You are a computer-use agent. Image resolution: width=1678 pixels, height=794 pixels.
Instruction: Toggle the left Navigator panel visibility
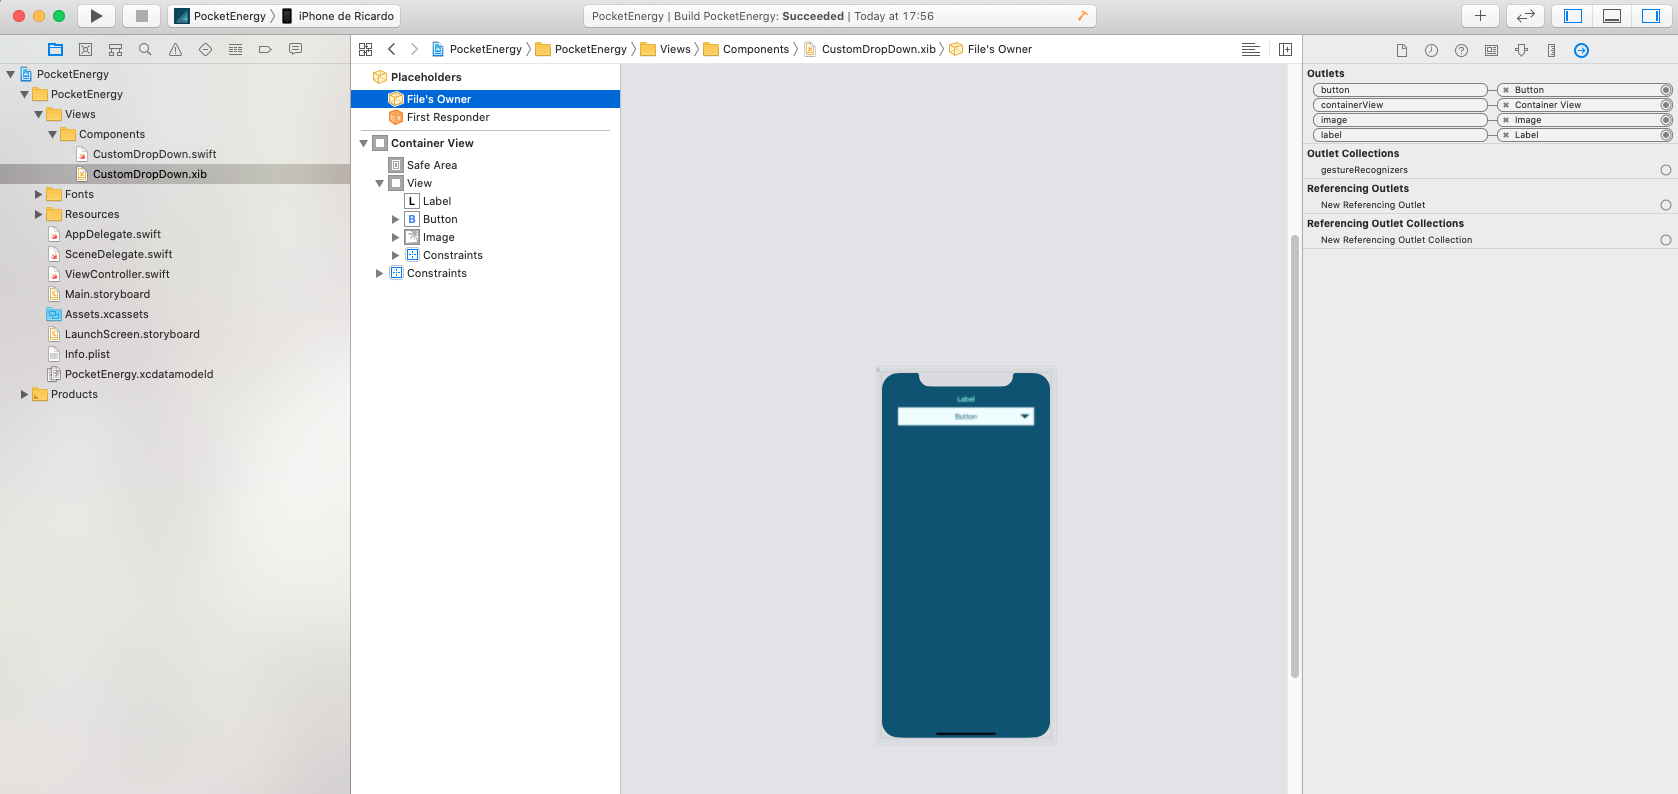[1573, 16]
